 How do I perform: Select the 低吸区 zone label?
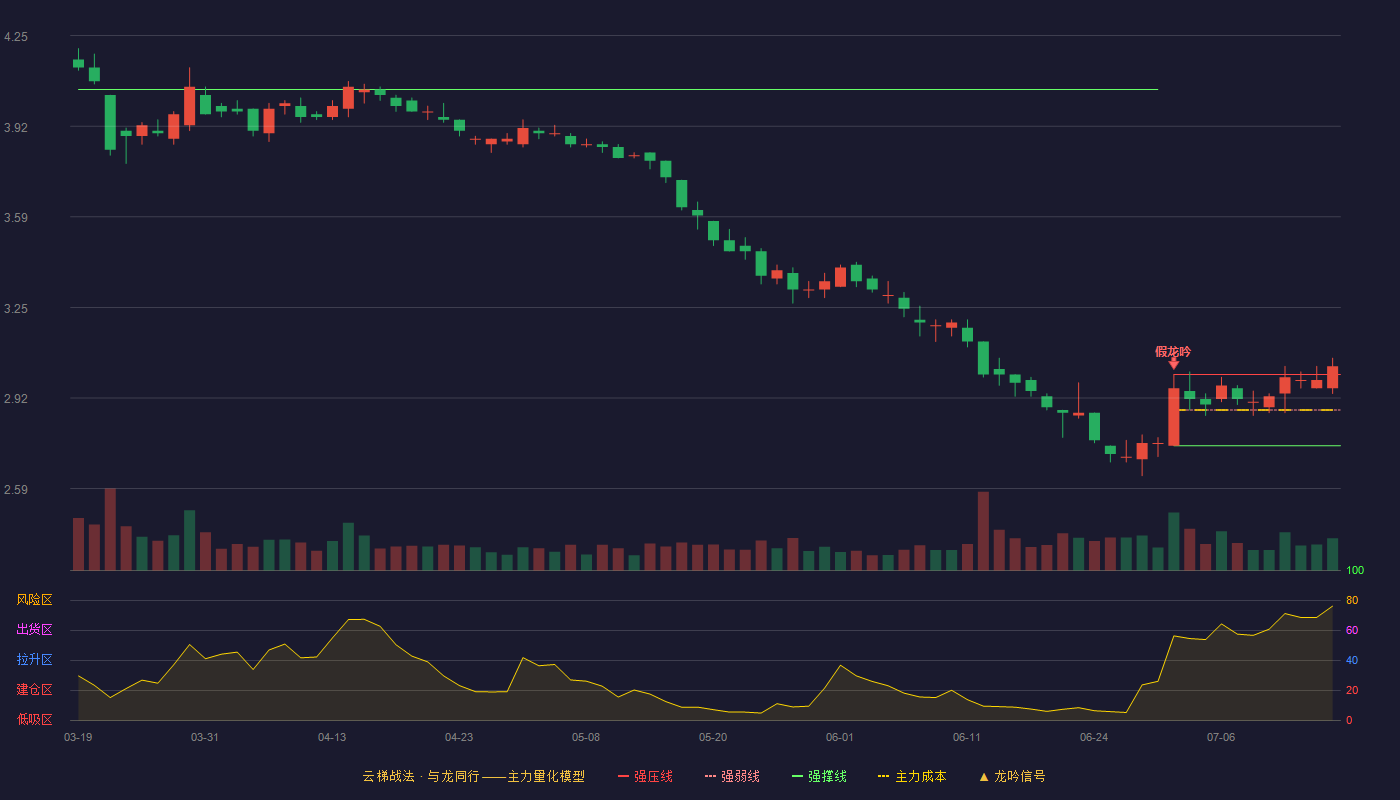(x=34, y=719)
